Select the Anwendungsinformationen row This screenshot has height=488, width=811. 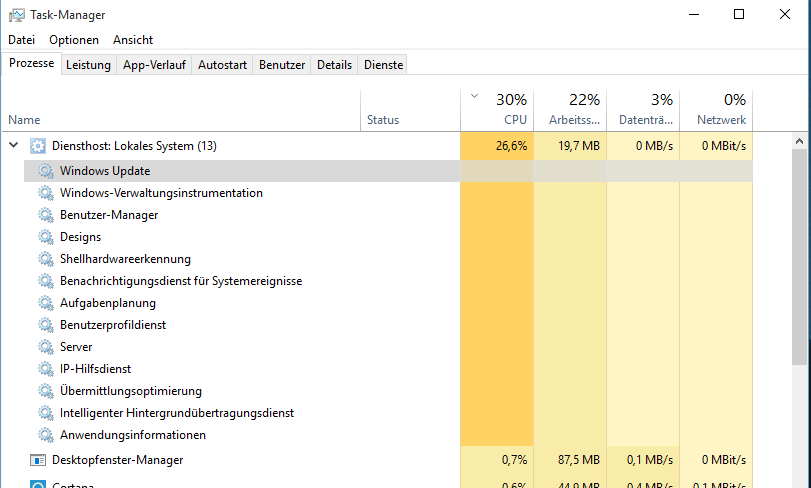pos(388,435)
